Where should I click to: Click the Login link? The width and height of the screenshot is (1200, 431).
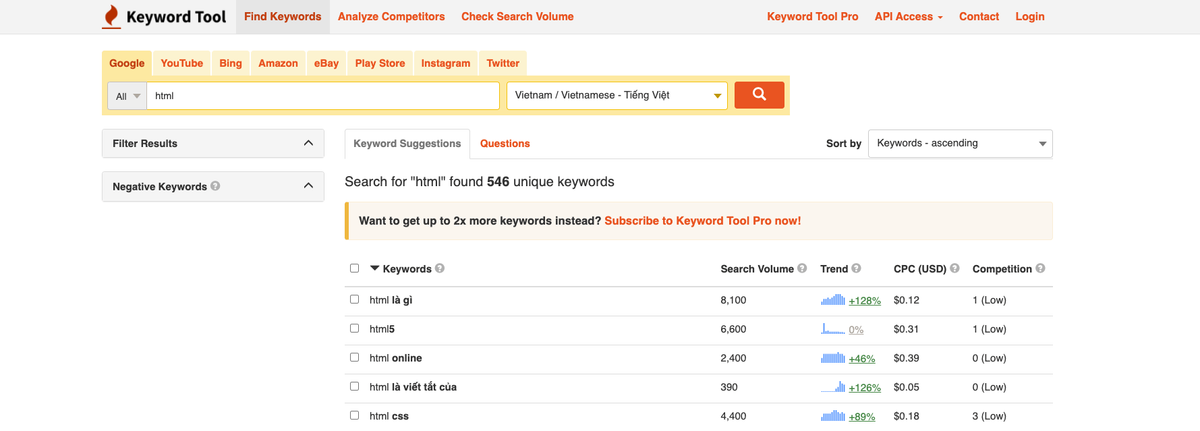(x=1029, y=17)
